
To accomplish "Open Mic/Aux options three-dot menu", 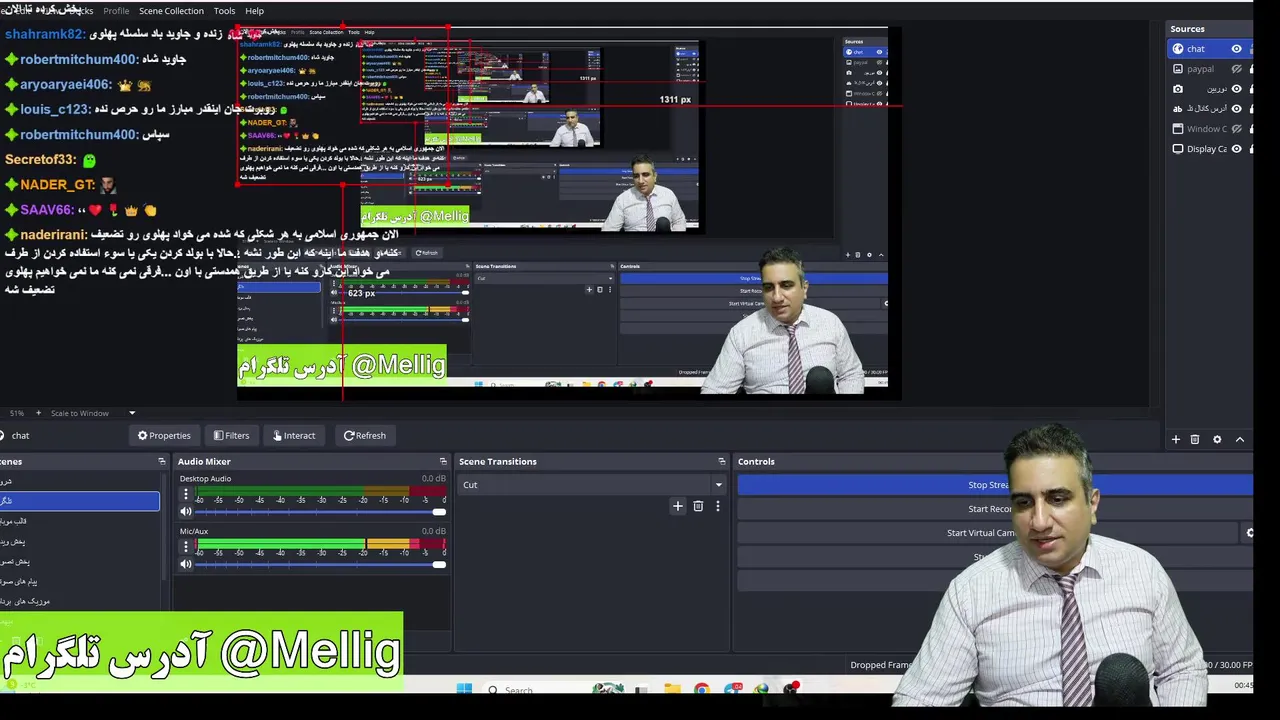I will (x=185, y=546).
